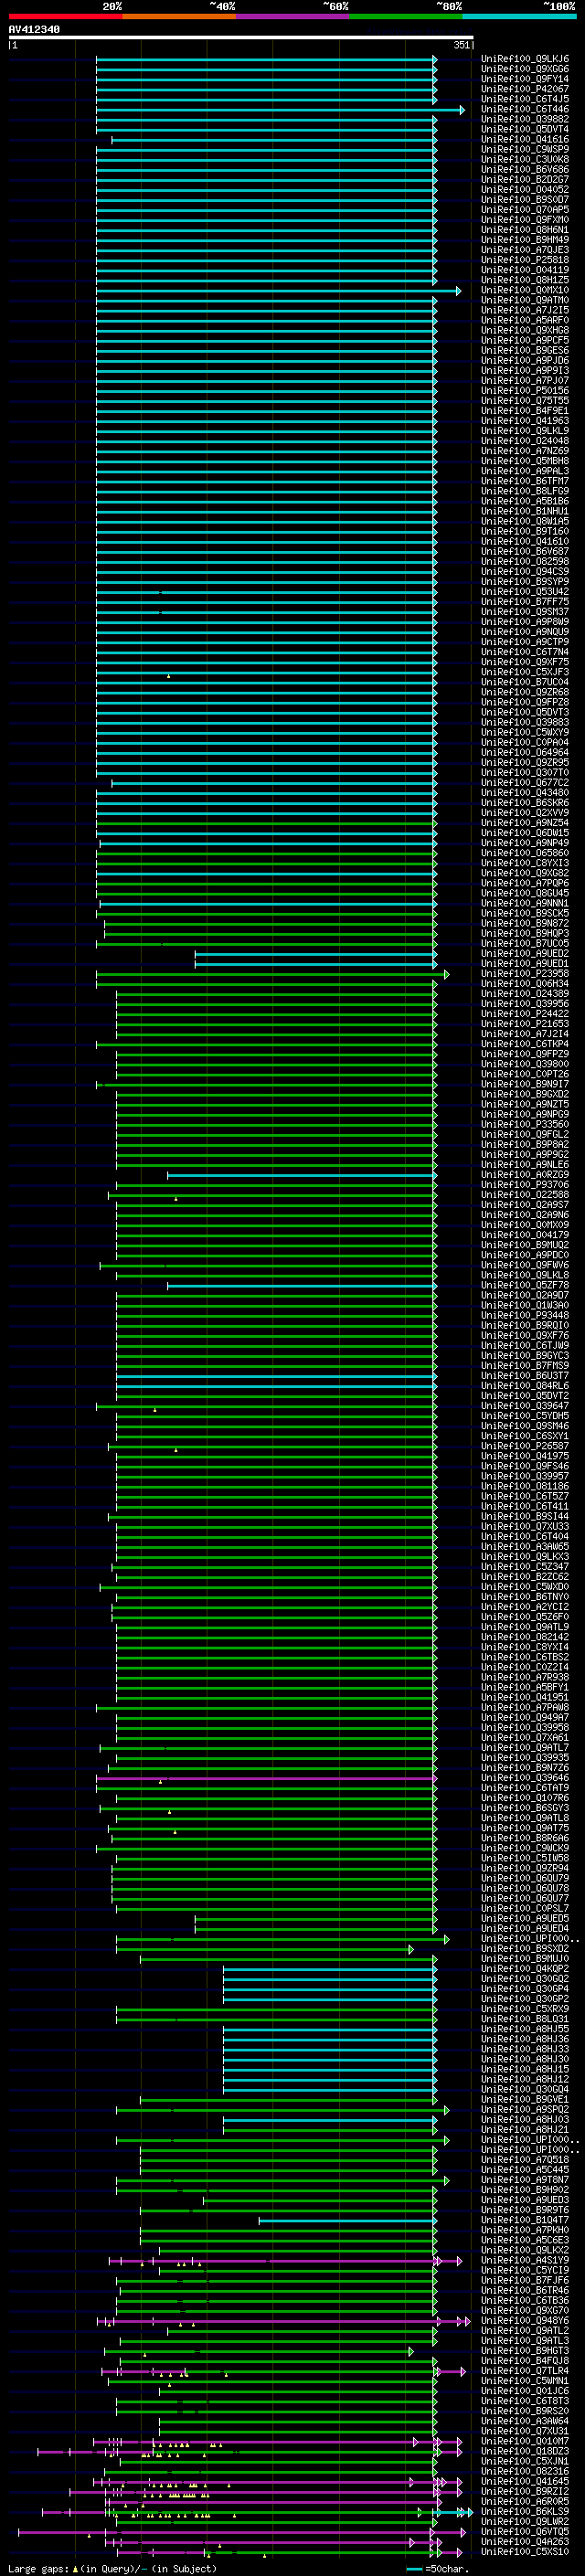Click the alignment arrow for UniRef100_Q0MX10
This screenshot has width=585, height=2576.
459,291
